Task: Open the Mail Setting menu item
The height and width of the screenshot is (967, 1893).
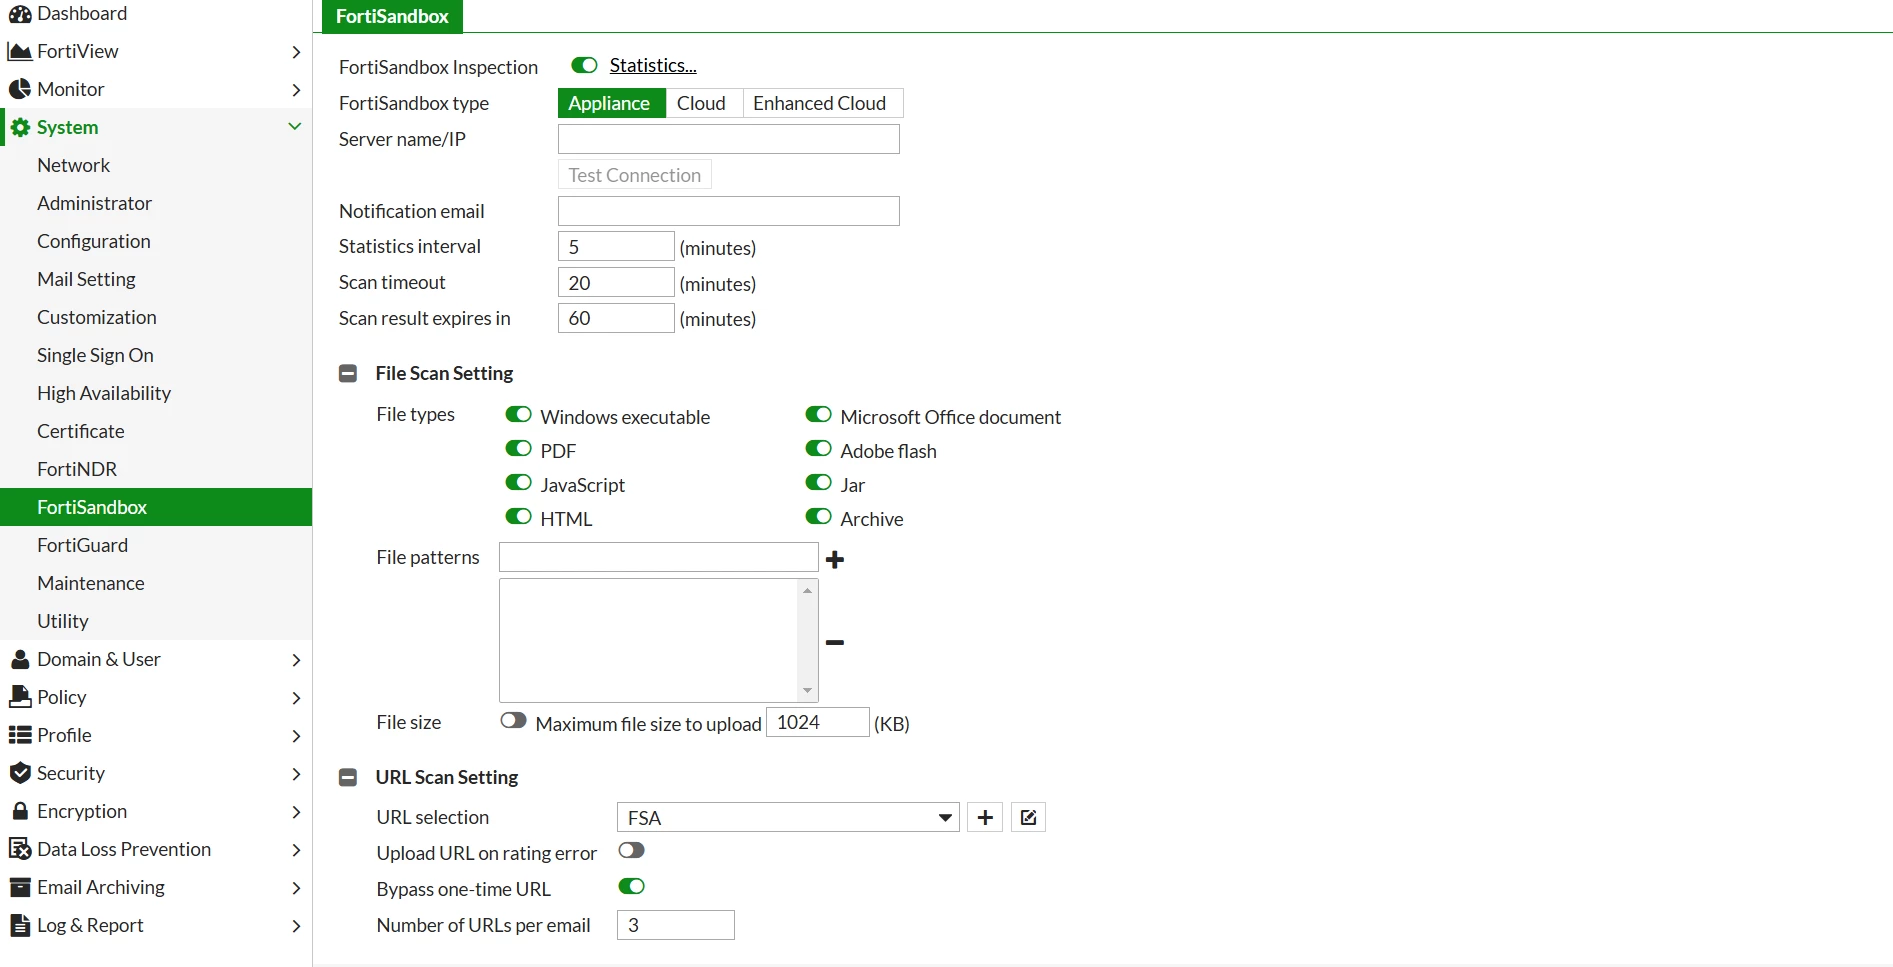Action: click(x=87, y=279)
